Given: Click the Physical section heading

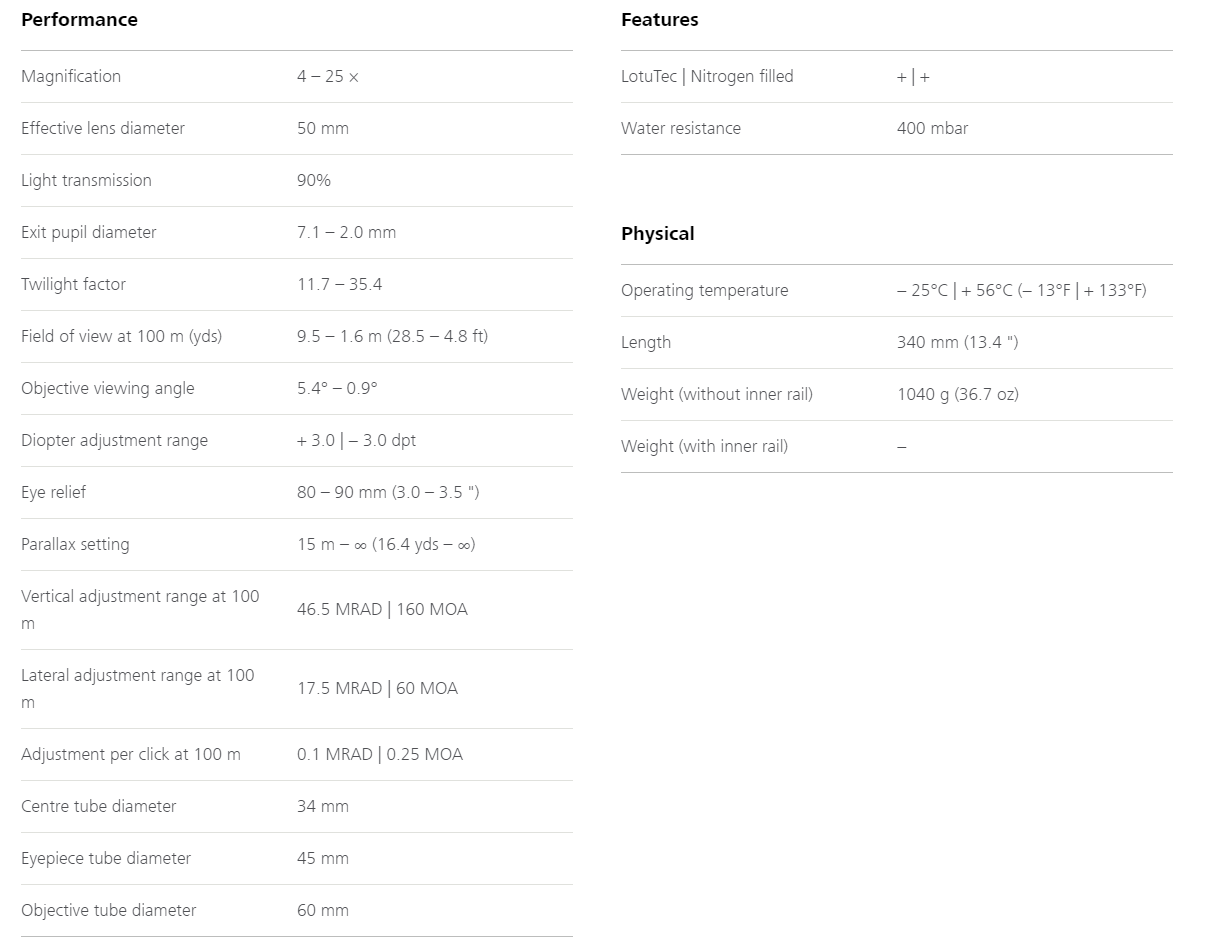Looking at the screenshot, I should [657, 234].
